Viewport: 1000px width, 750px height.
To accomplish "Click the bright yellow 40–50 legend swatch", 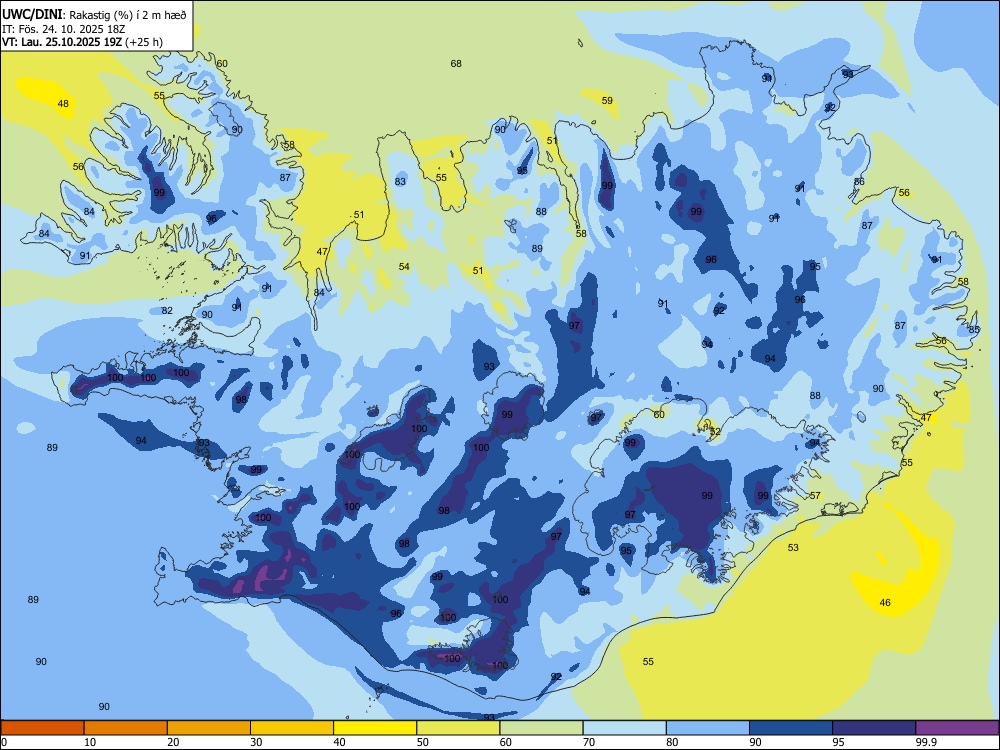I will [375, 728].
